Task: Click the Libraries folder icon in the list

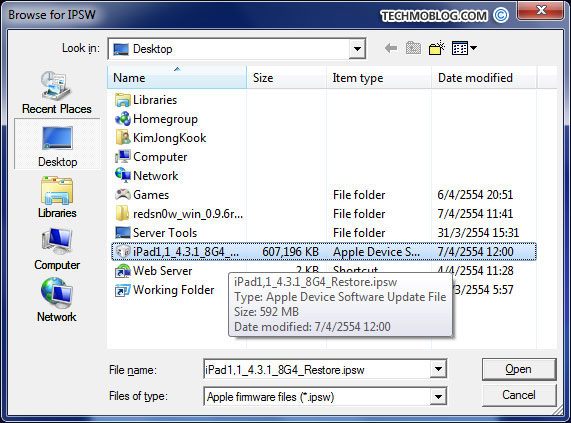Action: coord(123,100)
